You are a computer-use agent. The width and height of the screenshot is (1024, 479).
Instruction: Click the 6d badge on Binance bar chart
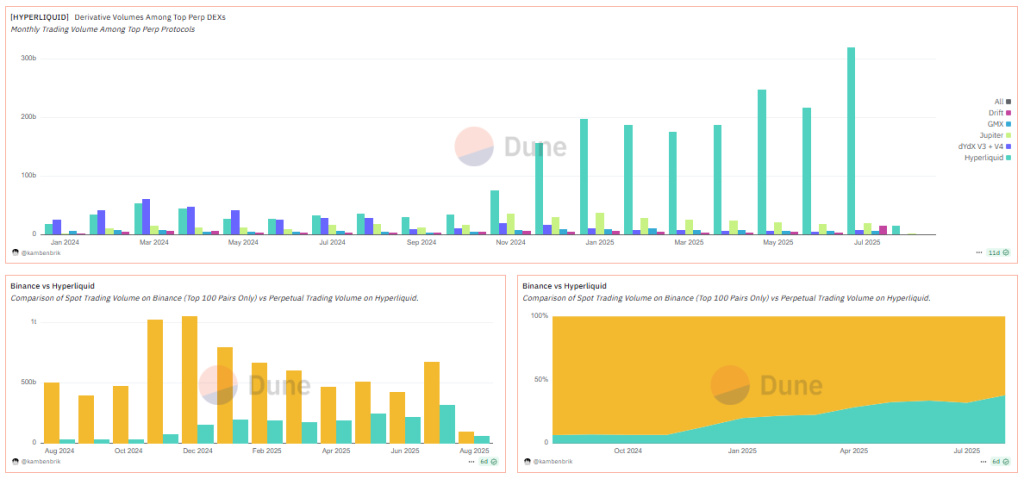pyautogui.click(x=490, y=461)
